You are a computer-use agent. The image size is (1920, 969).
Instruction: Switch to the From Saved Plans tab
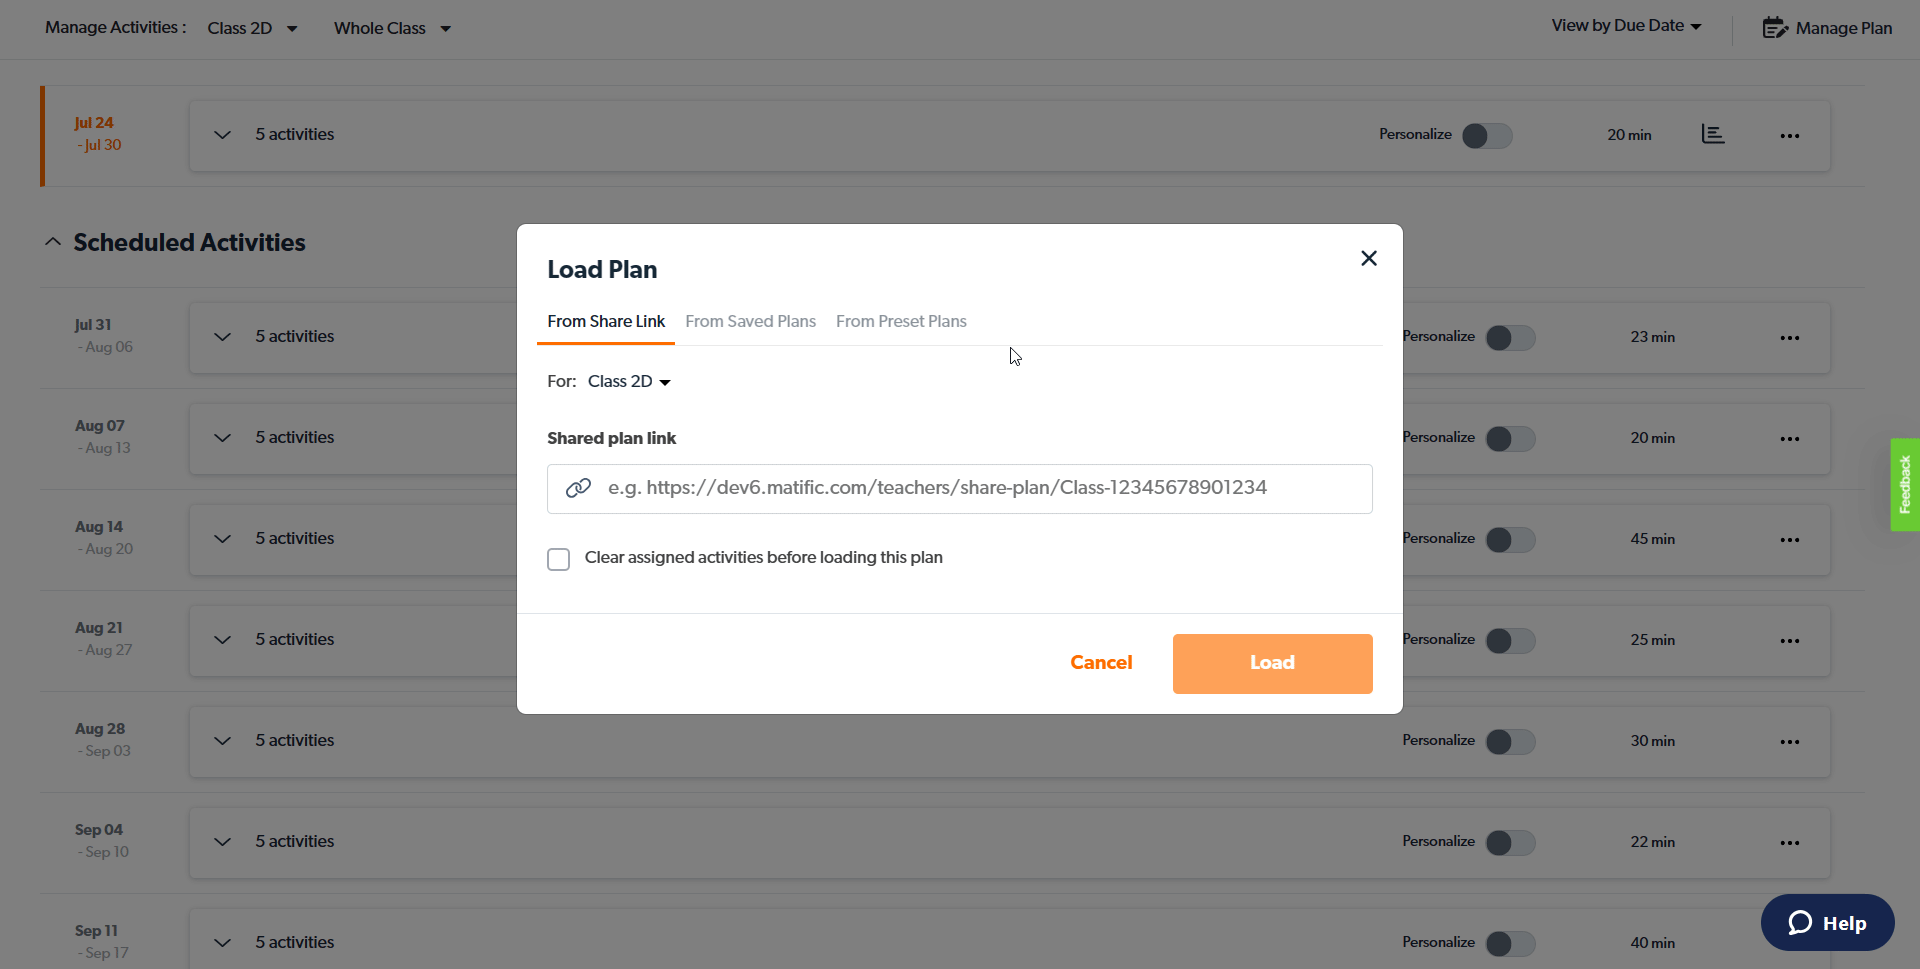pyautogui.click(x=750, y=321)
